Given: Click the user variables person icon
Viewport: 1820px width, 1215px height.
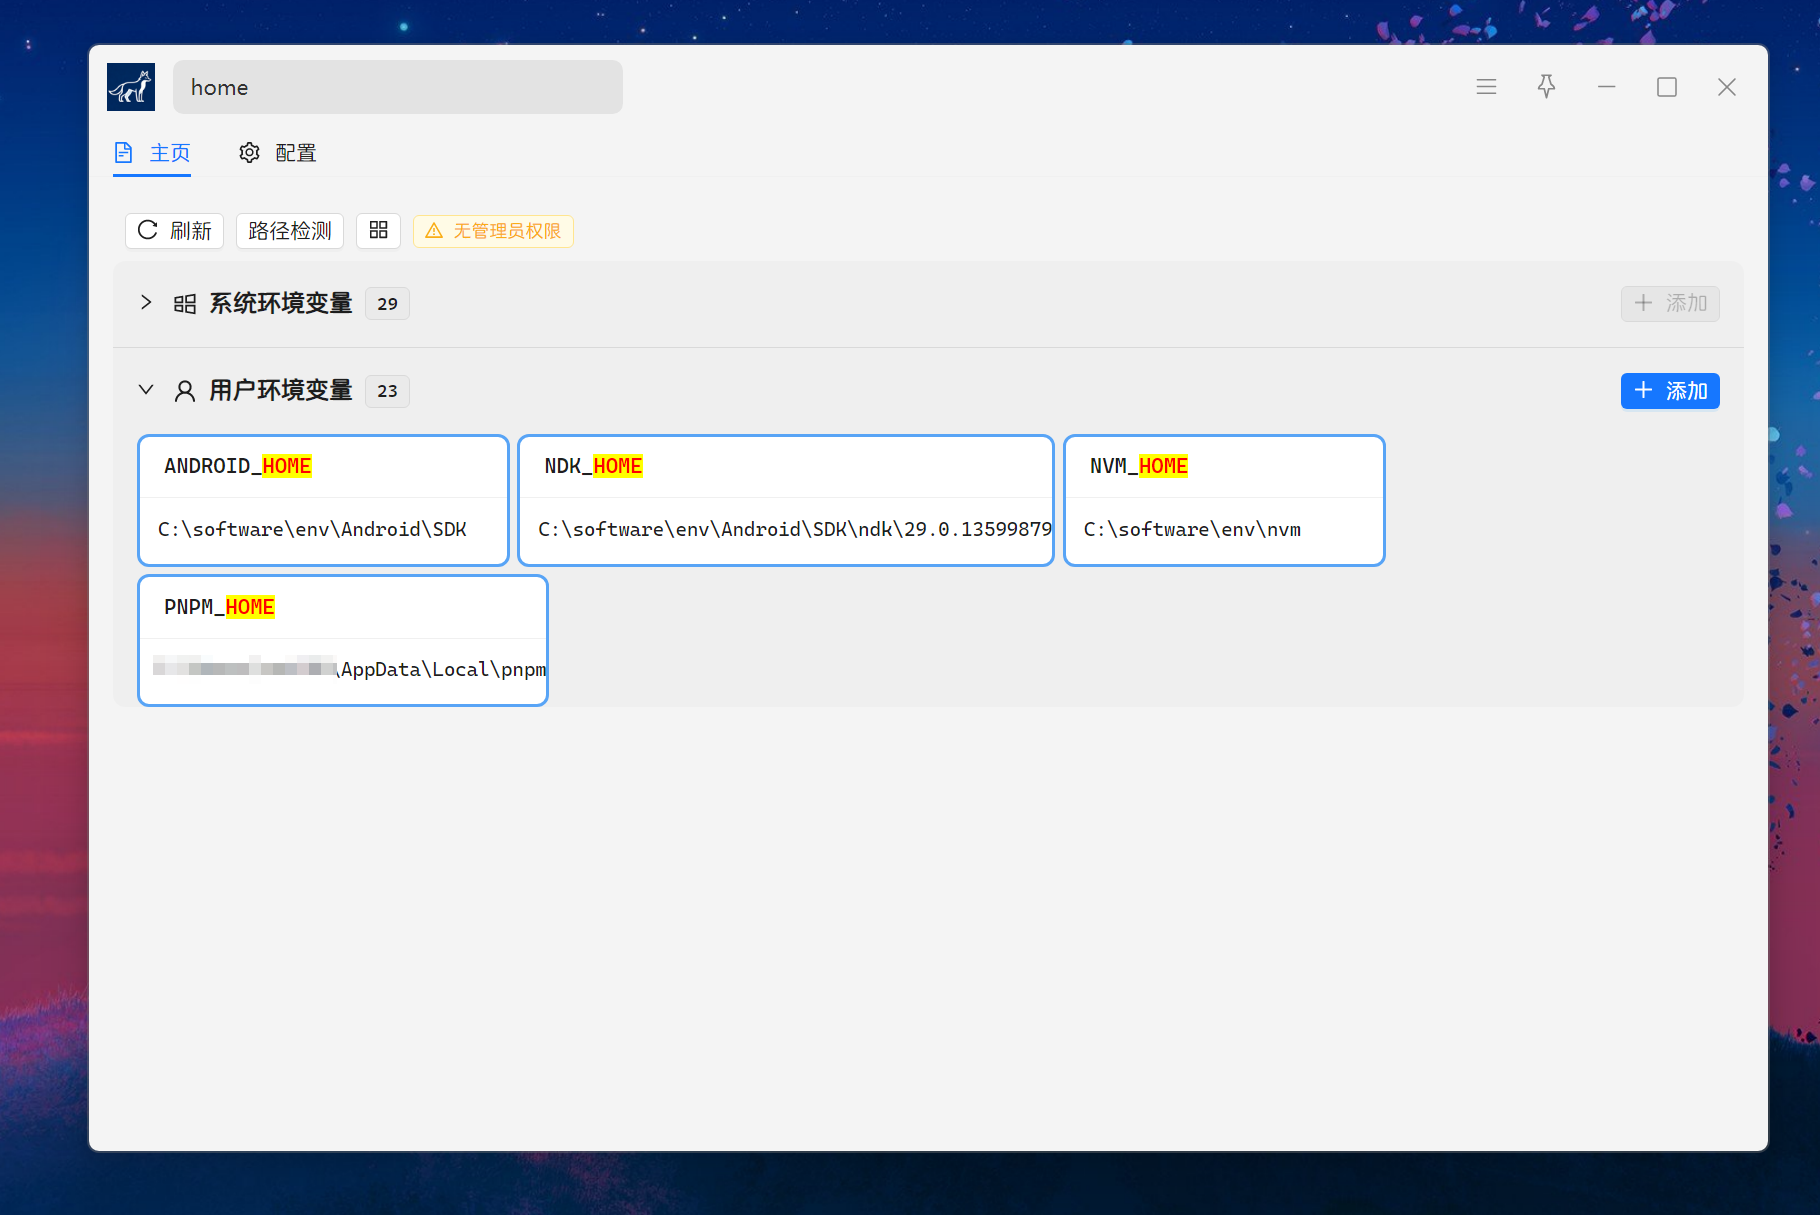Looking at the screenshot, I should 185,391.
